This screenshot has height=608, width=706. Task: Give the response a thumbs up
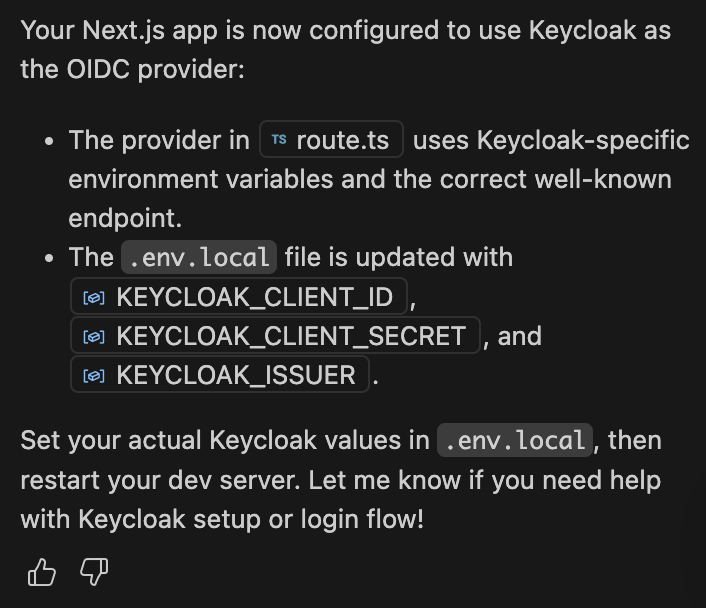click(41, 572)
